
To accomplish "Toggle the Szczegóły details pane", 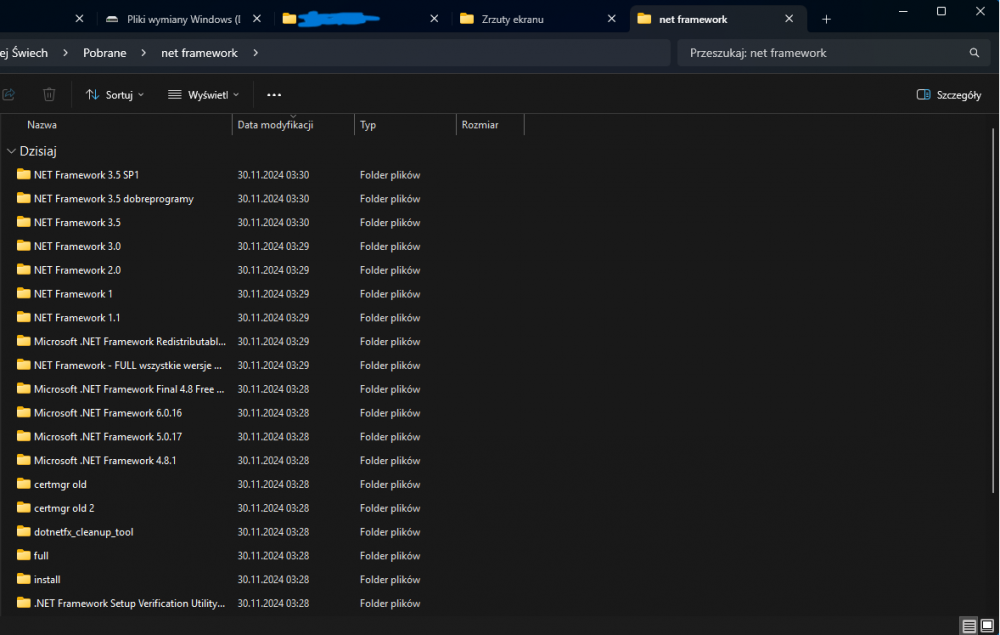I will [x=949, y=94].
